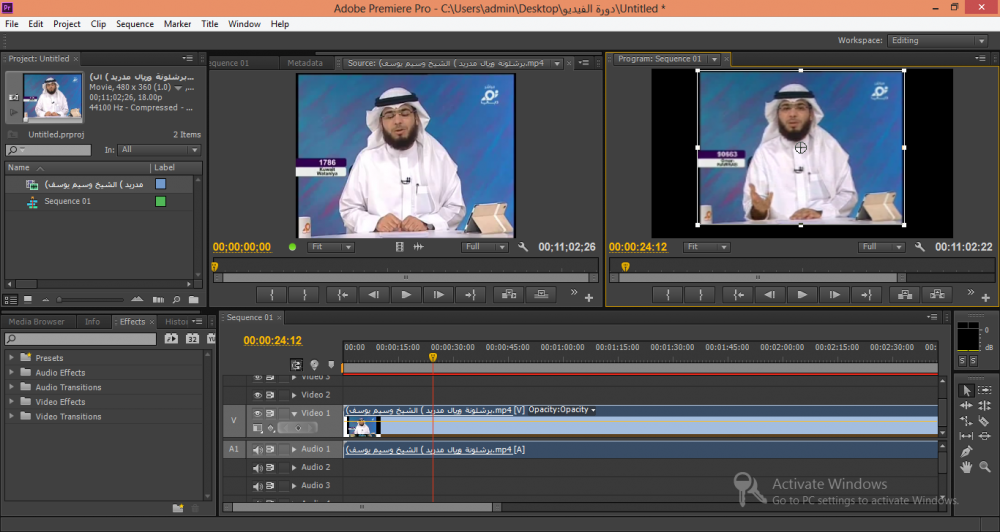The height and width of the screenshot is (532, 1000).
Task: Hide the Video 1 track with eye icon
Action: 257,413
